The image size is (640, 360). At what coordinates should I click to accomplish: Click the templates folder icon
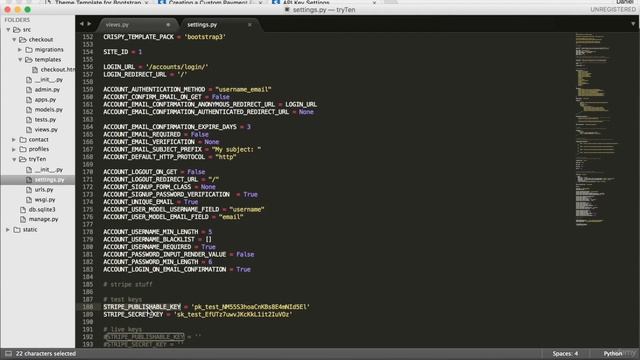click(29, 60)
